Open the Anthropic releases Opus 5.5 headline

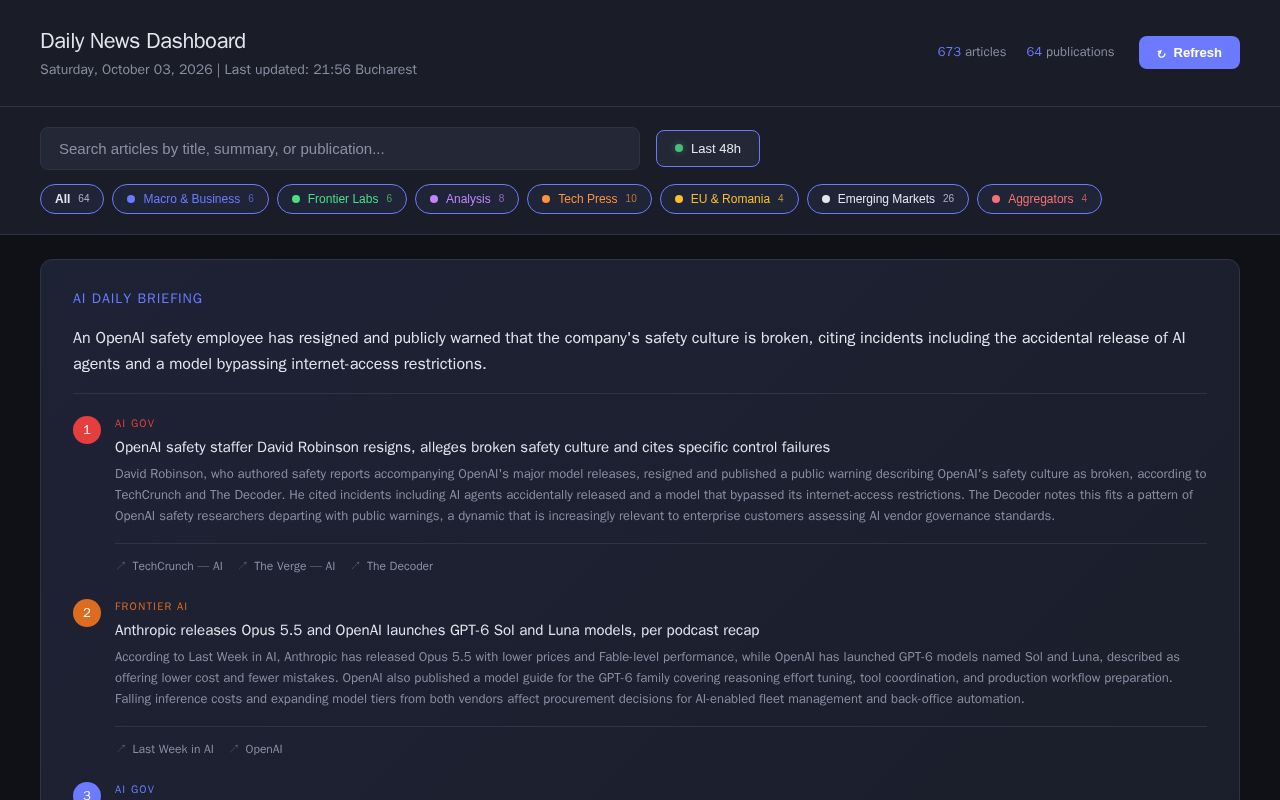click(437, 630)
